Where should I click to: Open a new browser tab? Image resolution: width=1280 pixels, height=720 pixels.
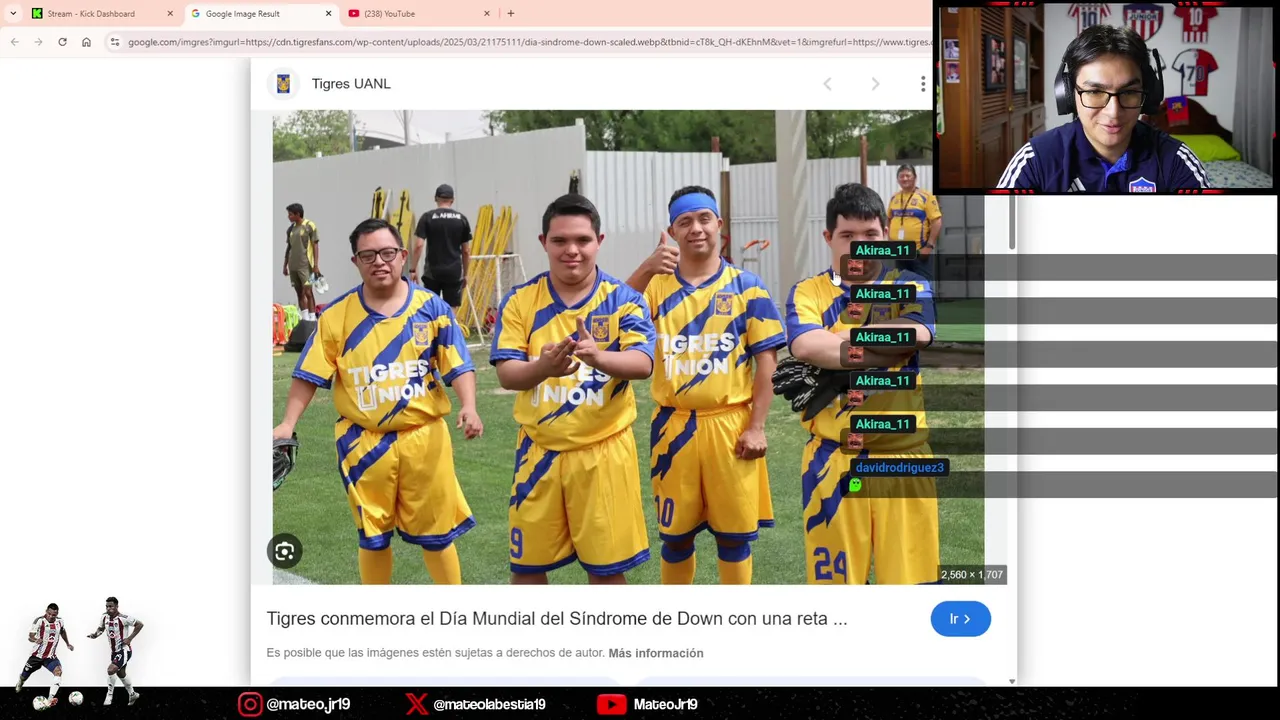tap(511, 14)
